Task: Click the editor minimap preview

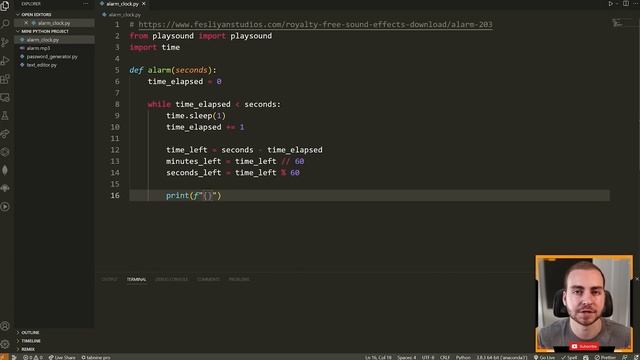Action: point(617,23)
